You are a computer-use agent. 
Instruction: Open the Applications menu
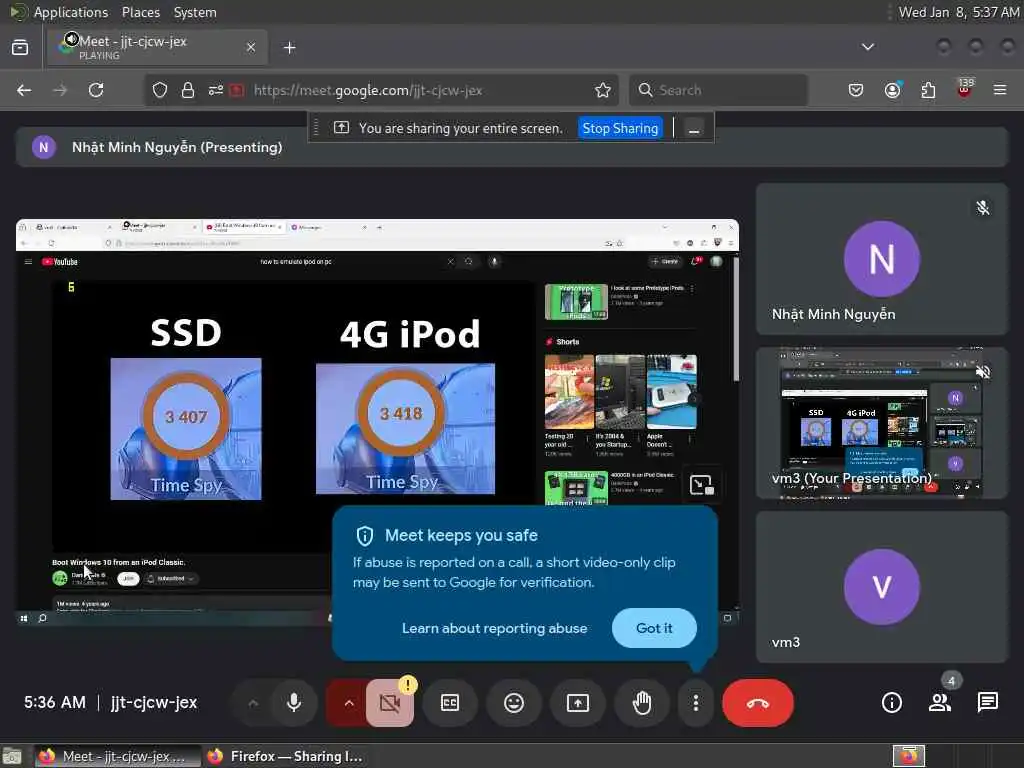click(71, 12)
